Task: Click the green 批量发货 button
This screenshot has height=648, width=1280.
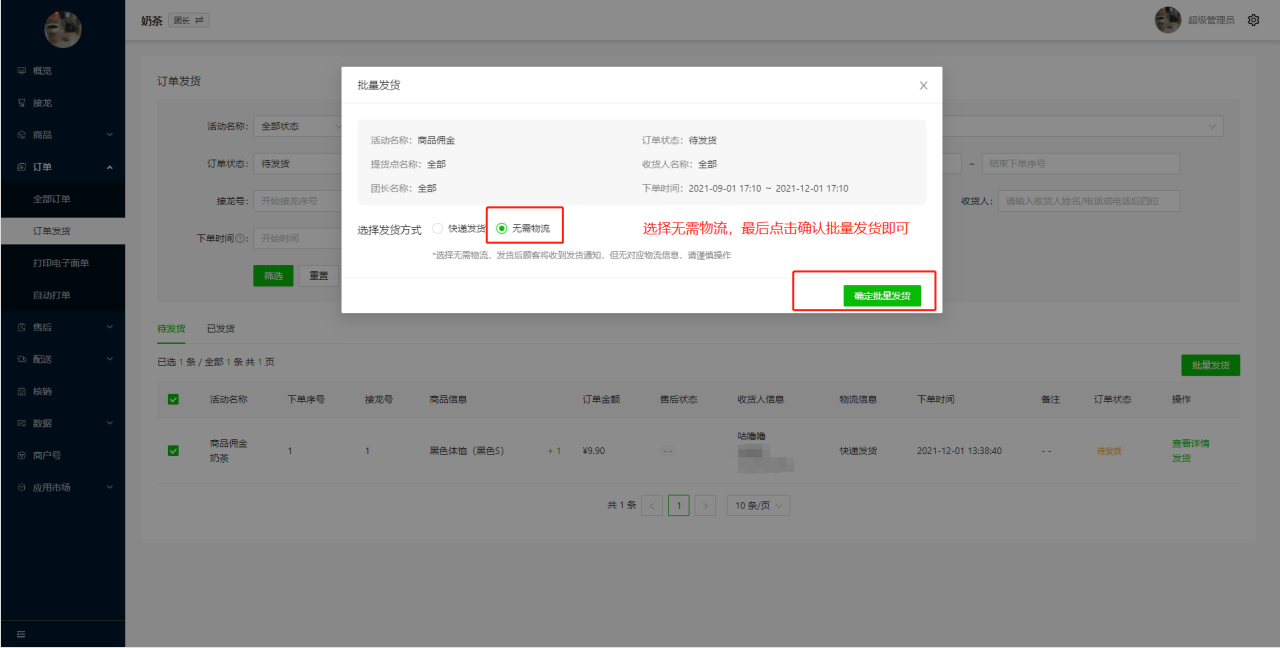Action: coord(1210,365)
